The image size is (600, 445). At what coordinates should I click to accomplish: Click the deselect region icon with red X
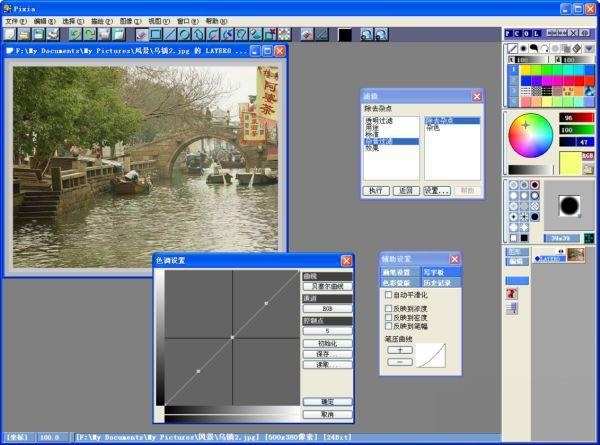click(x=270, y=35)
